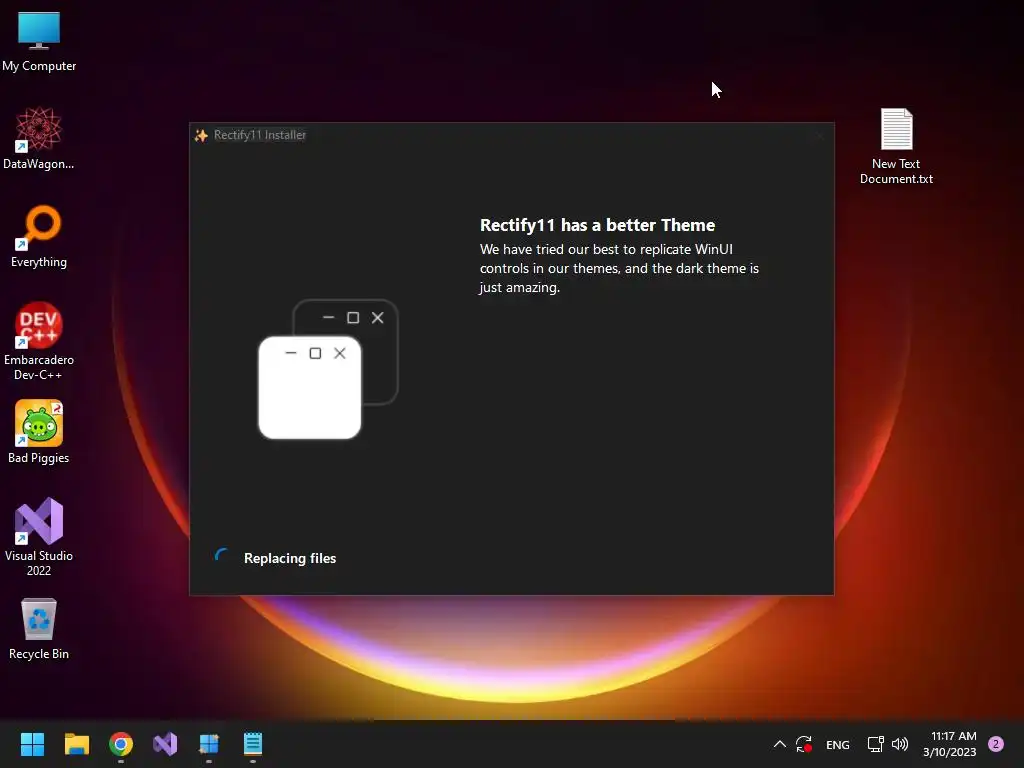Click the 'Rectify11 has a better Theme' heading
This screenshot has width=1024, height=768.
click(598, 225)
